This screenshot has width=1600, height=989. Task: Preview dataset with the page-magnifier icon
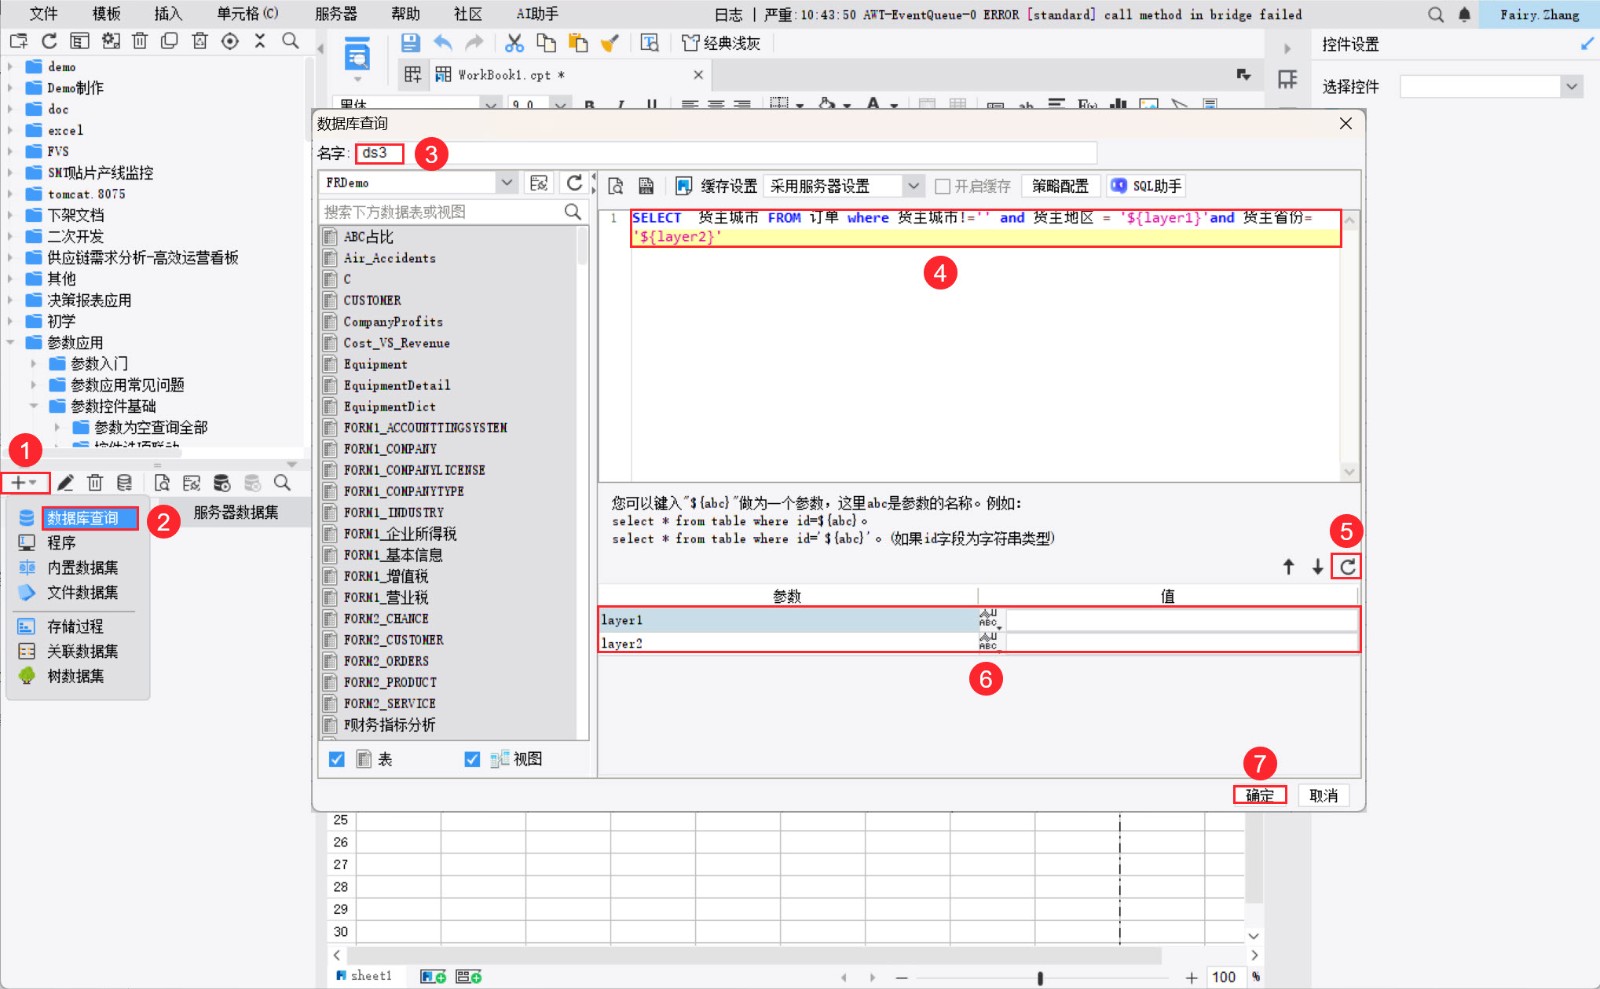pyautogui.click(x=162, y=483)
